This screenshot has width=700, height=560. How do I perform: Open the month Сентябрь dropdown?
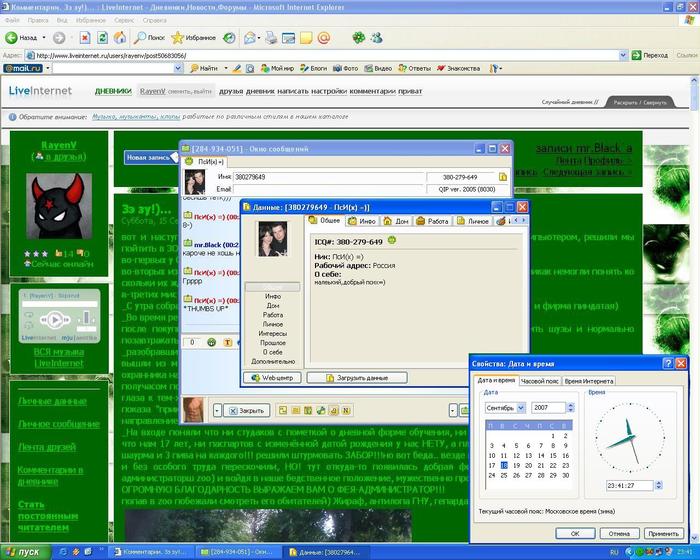[521, 408]
